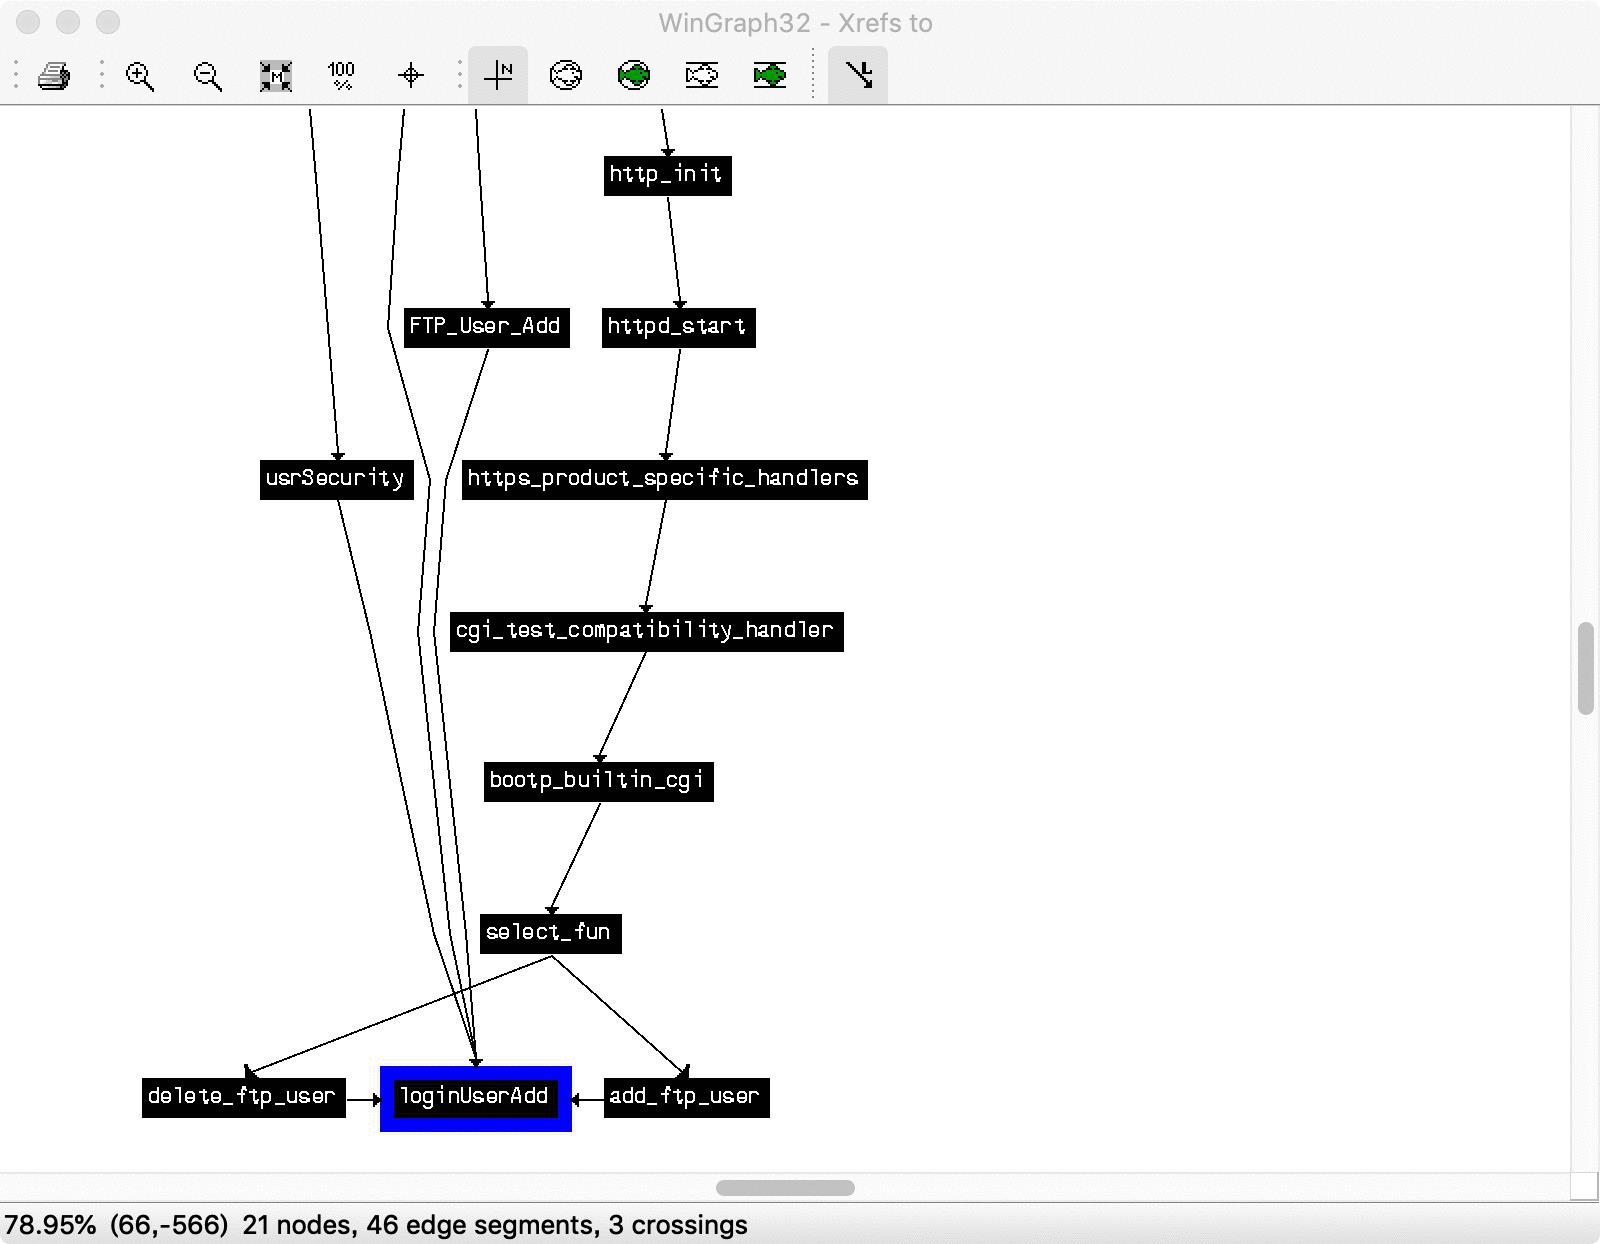The image size is (1600, 1244).
Task: Click the 21 nodes status text
Action: pyautogui.click(x=300, y=1225)
